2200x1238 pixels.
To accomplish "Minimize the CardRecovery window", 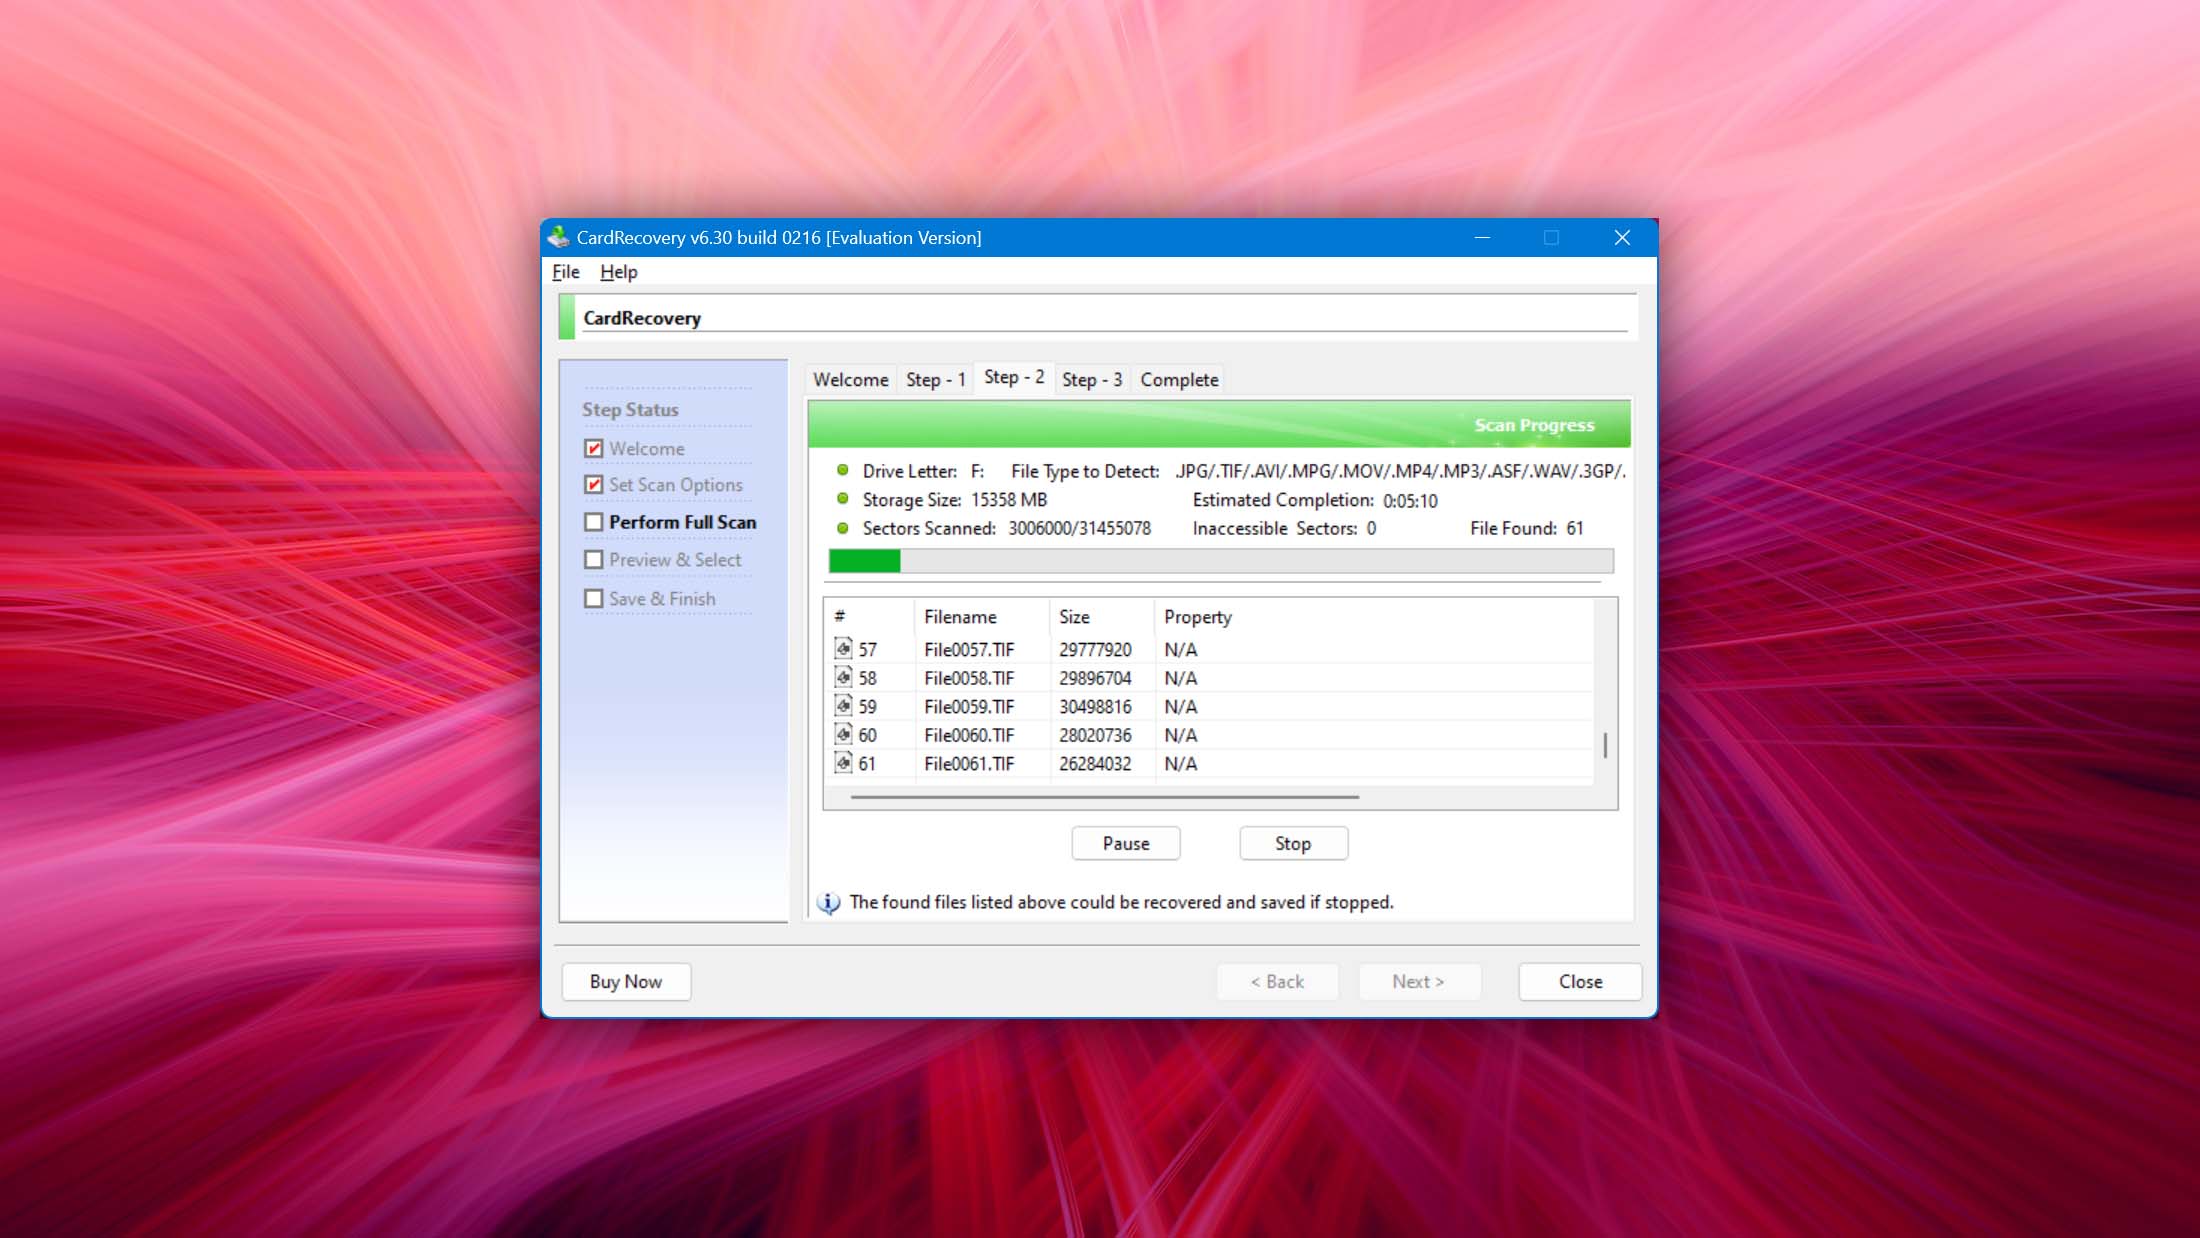I will click(x=1482, y=237).
